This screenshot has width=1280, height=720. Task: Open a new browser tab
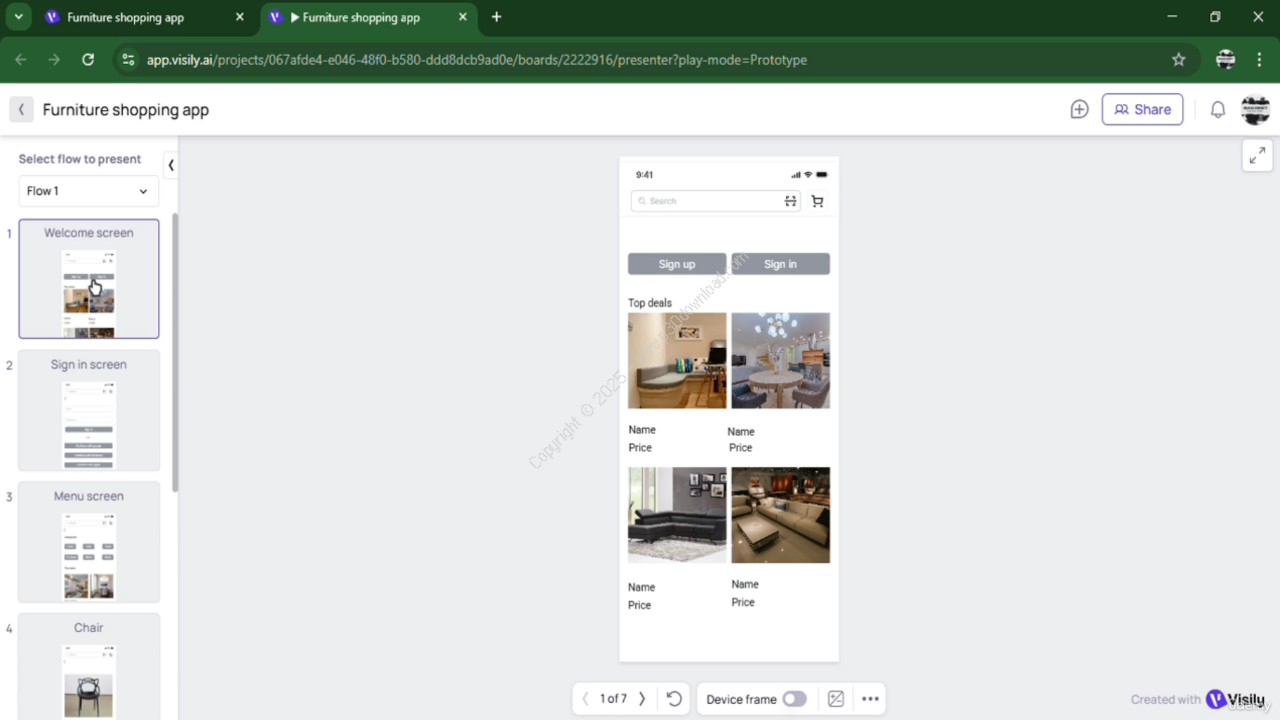pyautogui.click(x=496, y=17)
